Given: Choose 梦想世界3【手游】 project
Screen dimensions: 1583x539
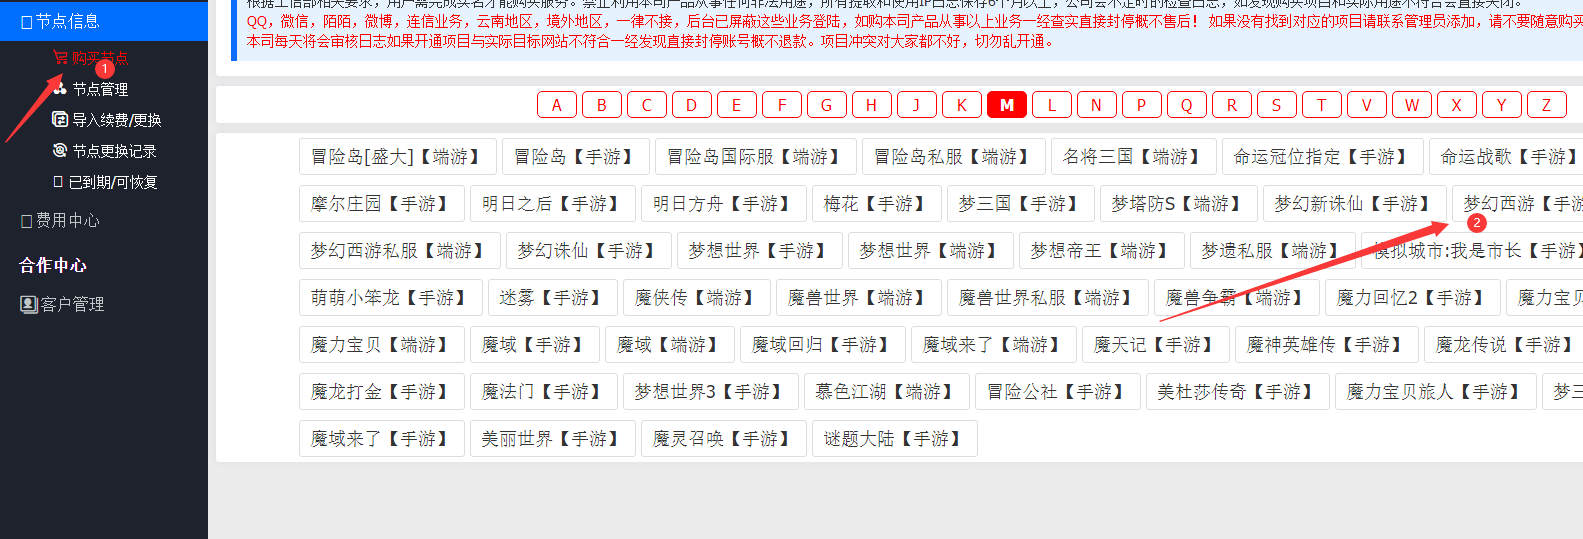Looking at the screenshot, I should tap(711, 392).
